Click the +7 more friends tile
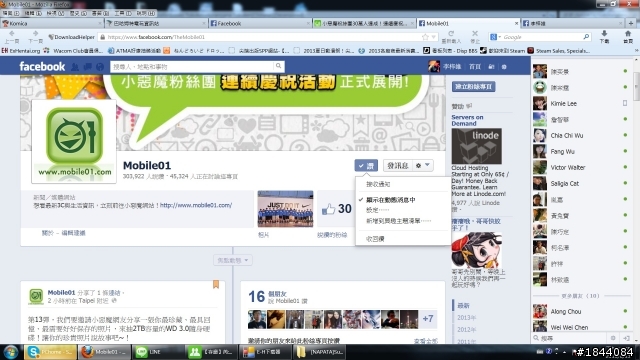640x360 pixels. [428, 319]
